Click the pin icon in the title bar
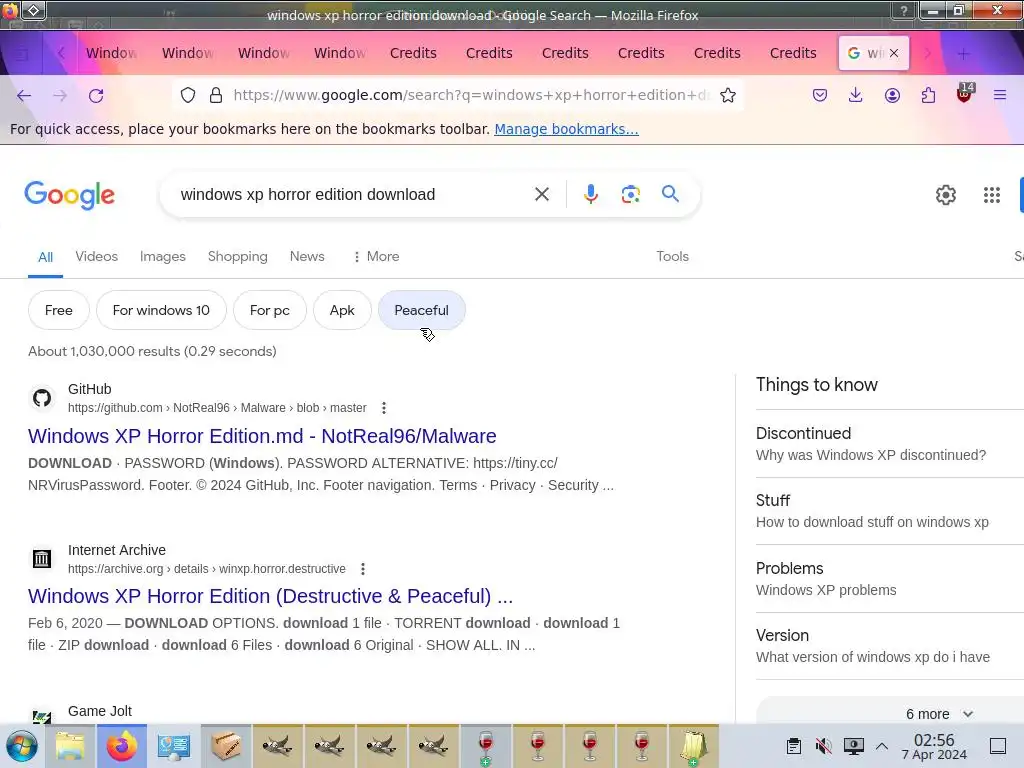 click(33, 10)
